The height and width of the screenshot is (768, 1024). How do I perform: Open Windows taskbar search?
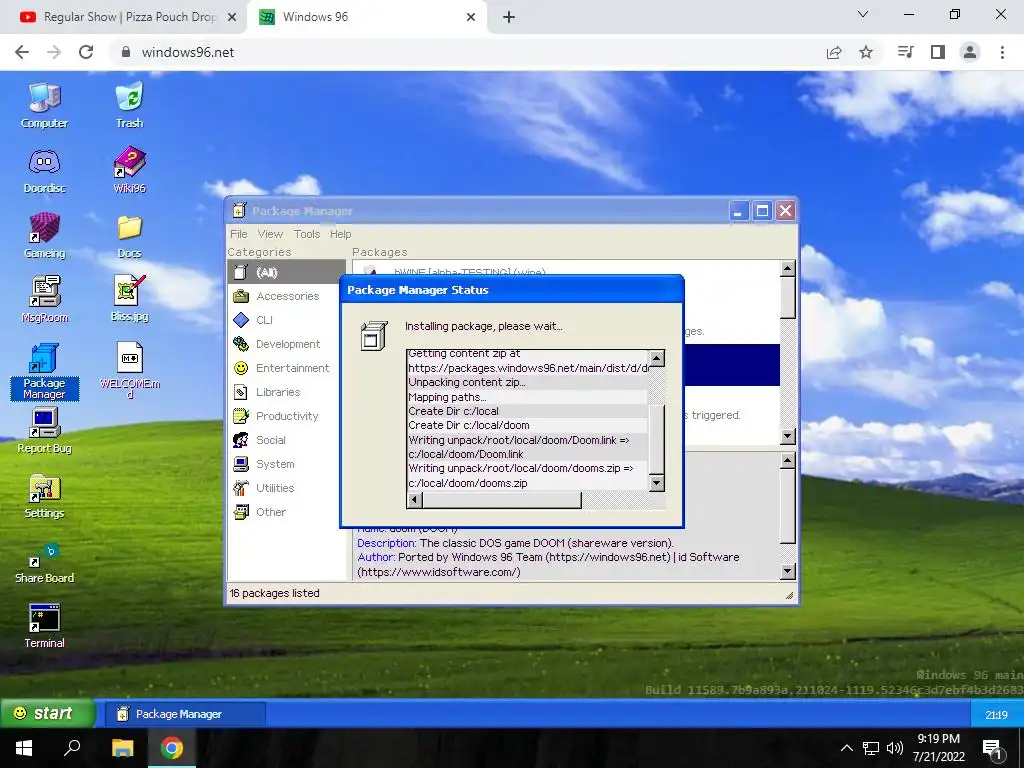[72, 748]
